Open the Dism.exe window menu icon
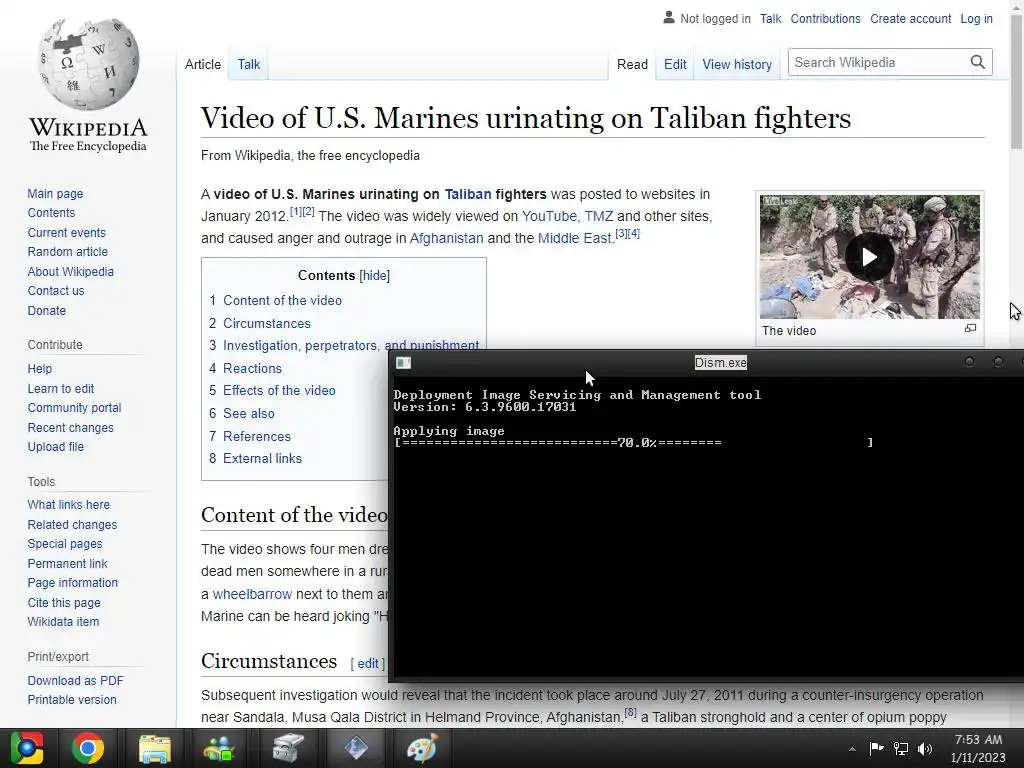Screen dimensions: 1024x768 point(403,363)
